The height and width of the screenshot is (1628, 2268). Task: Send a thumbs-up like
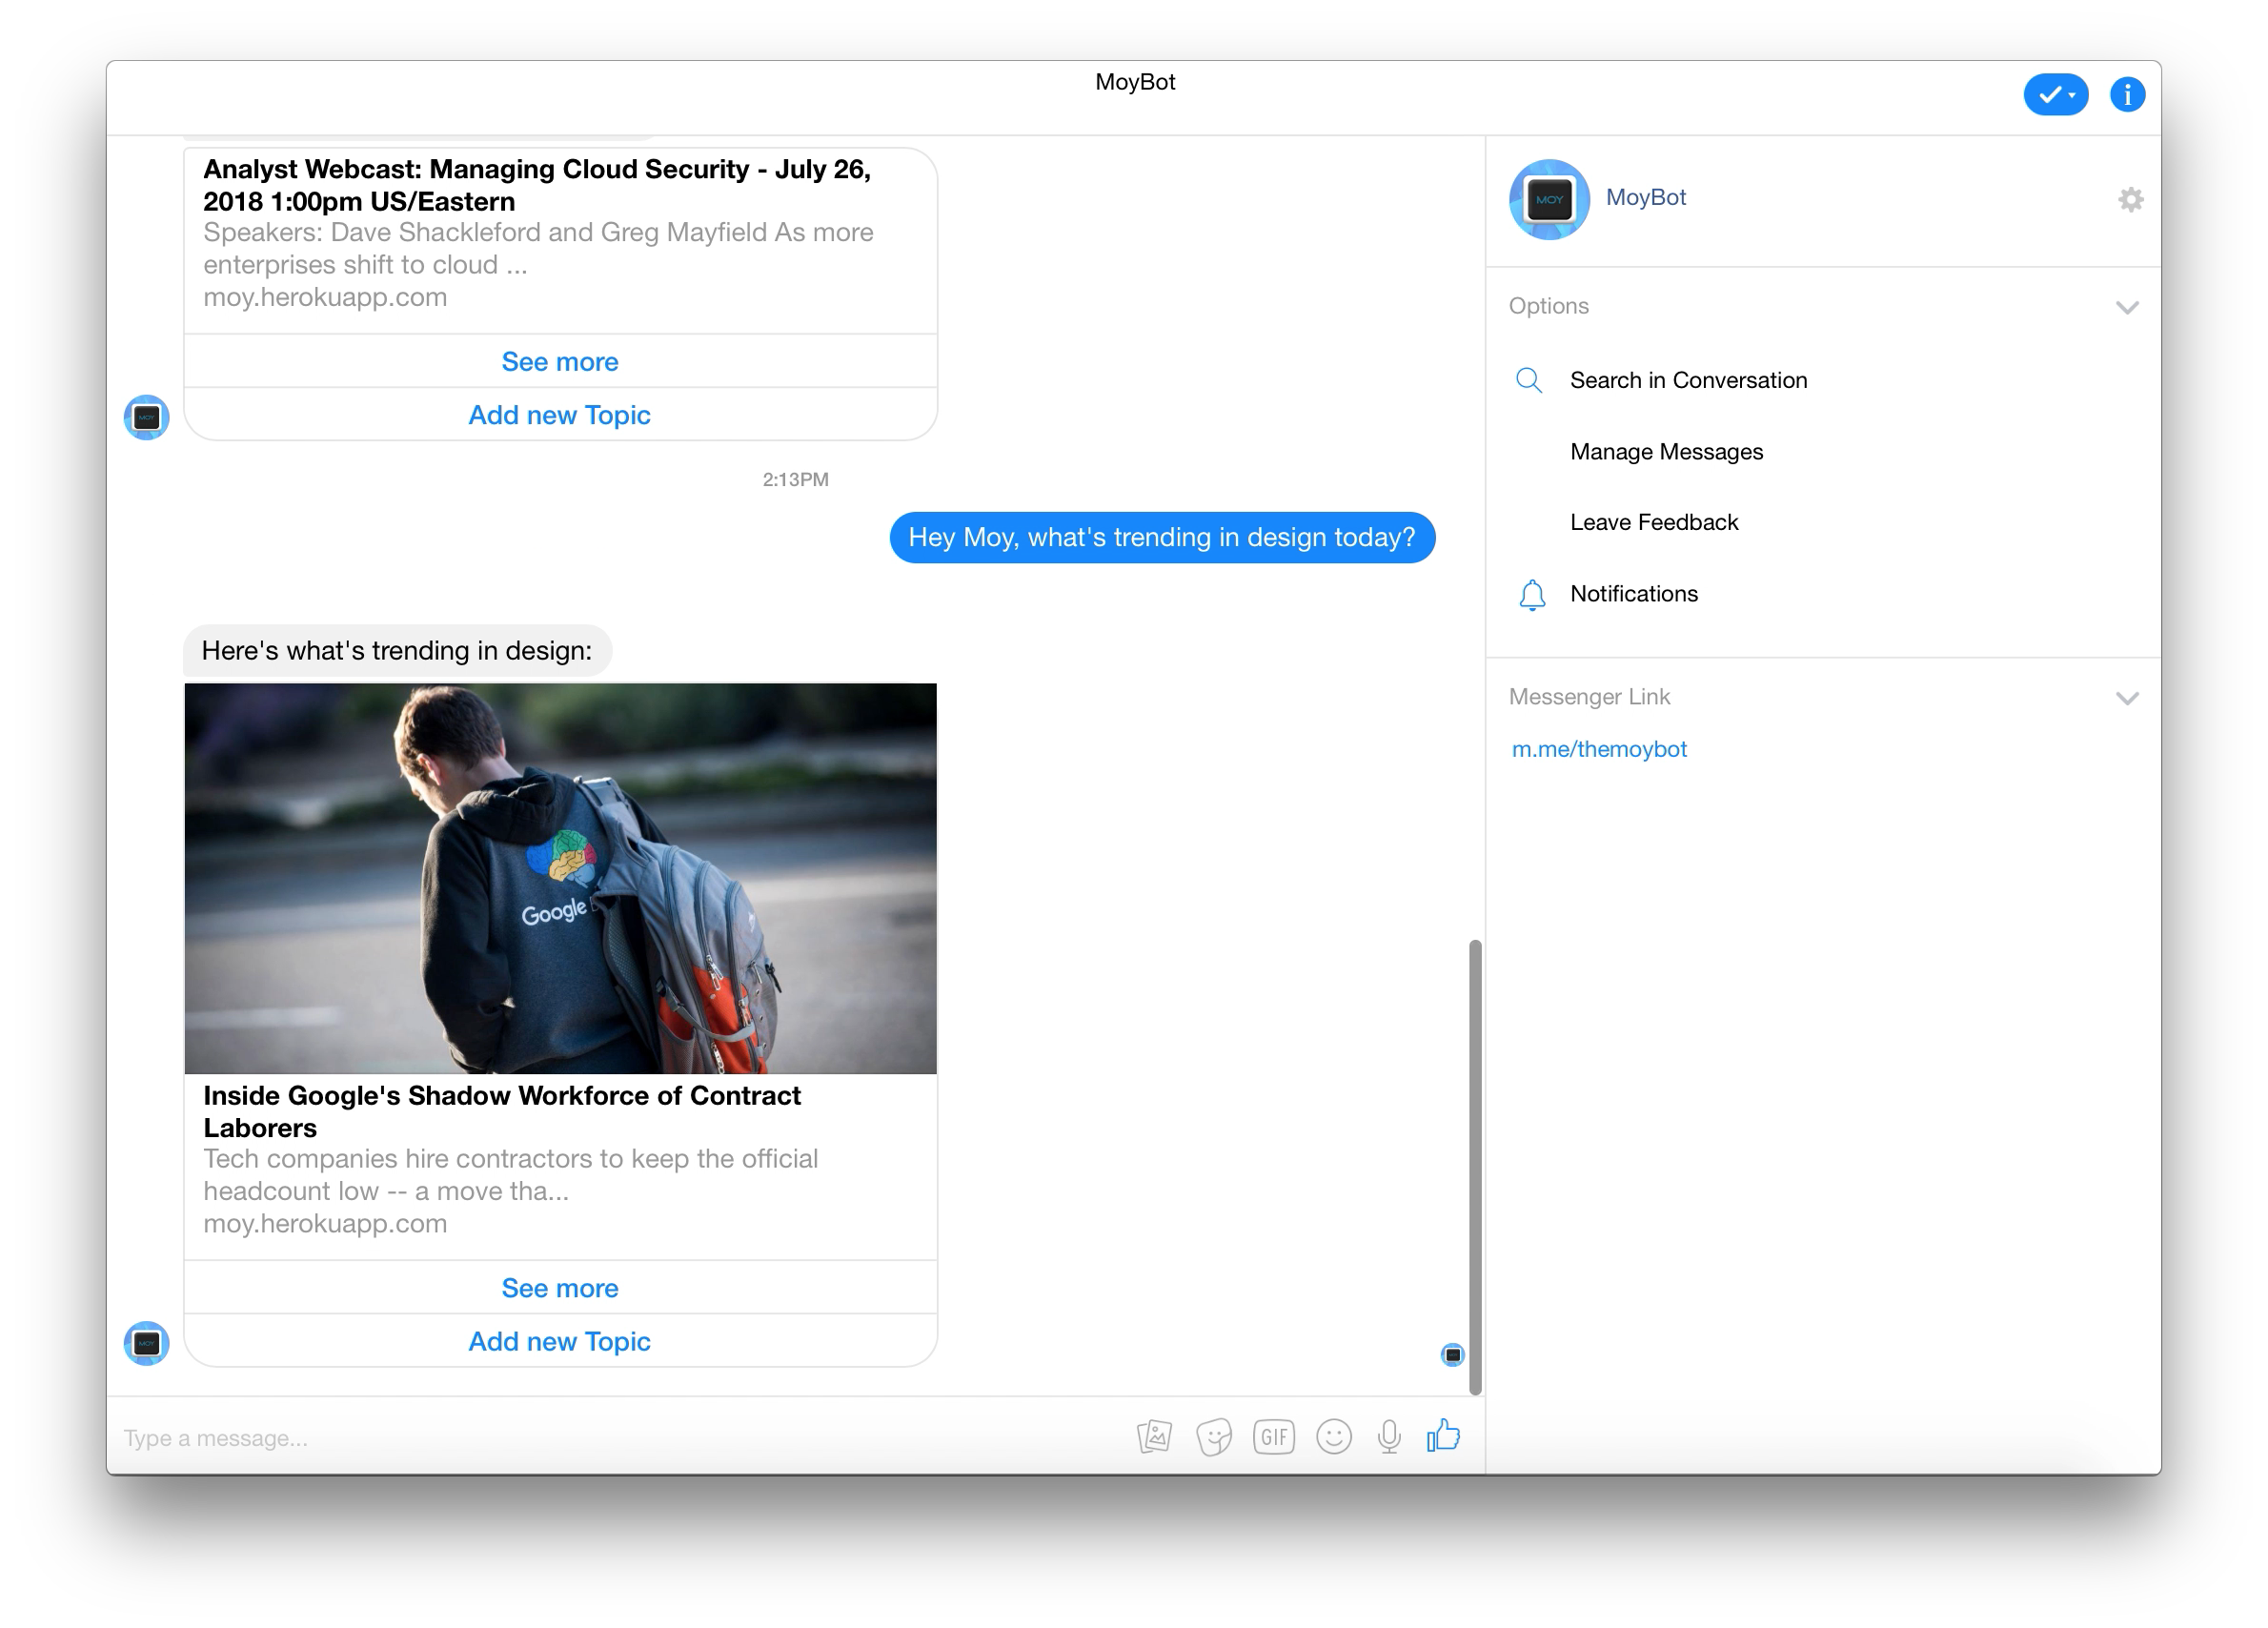pos(1443,1436)
